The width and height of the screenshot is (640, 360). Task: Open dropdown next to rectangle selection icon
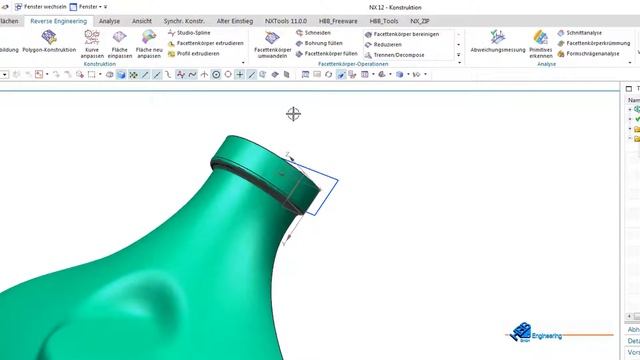click(x=100, y=74)
